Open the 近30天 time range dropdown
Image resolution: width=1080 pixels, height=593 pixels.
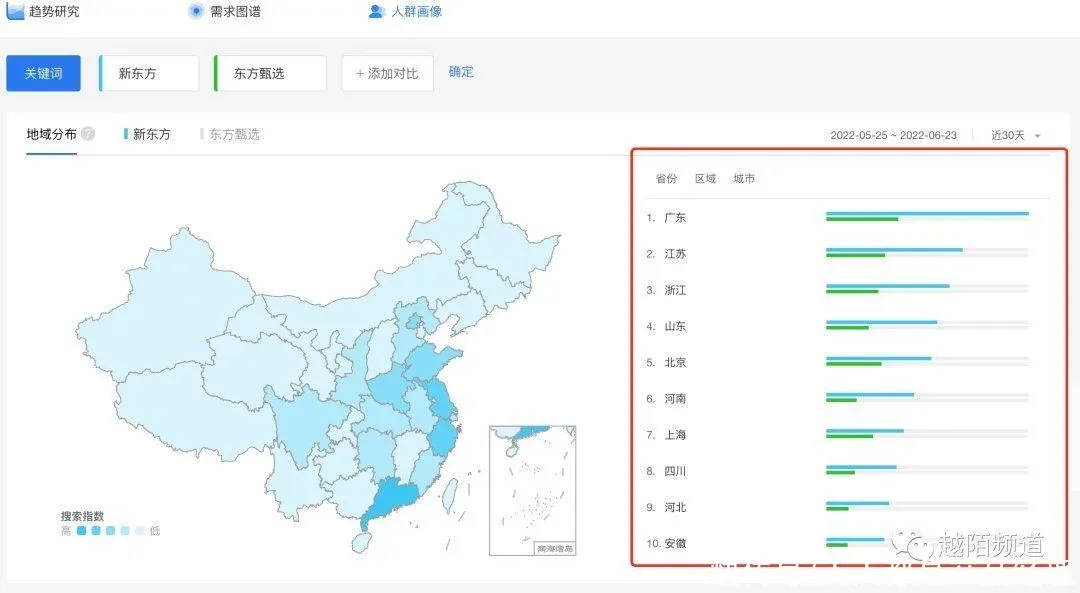(1013, 135)
